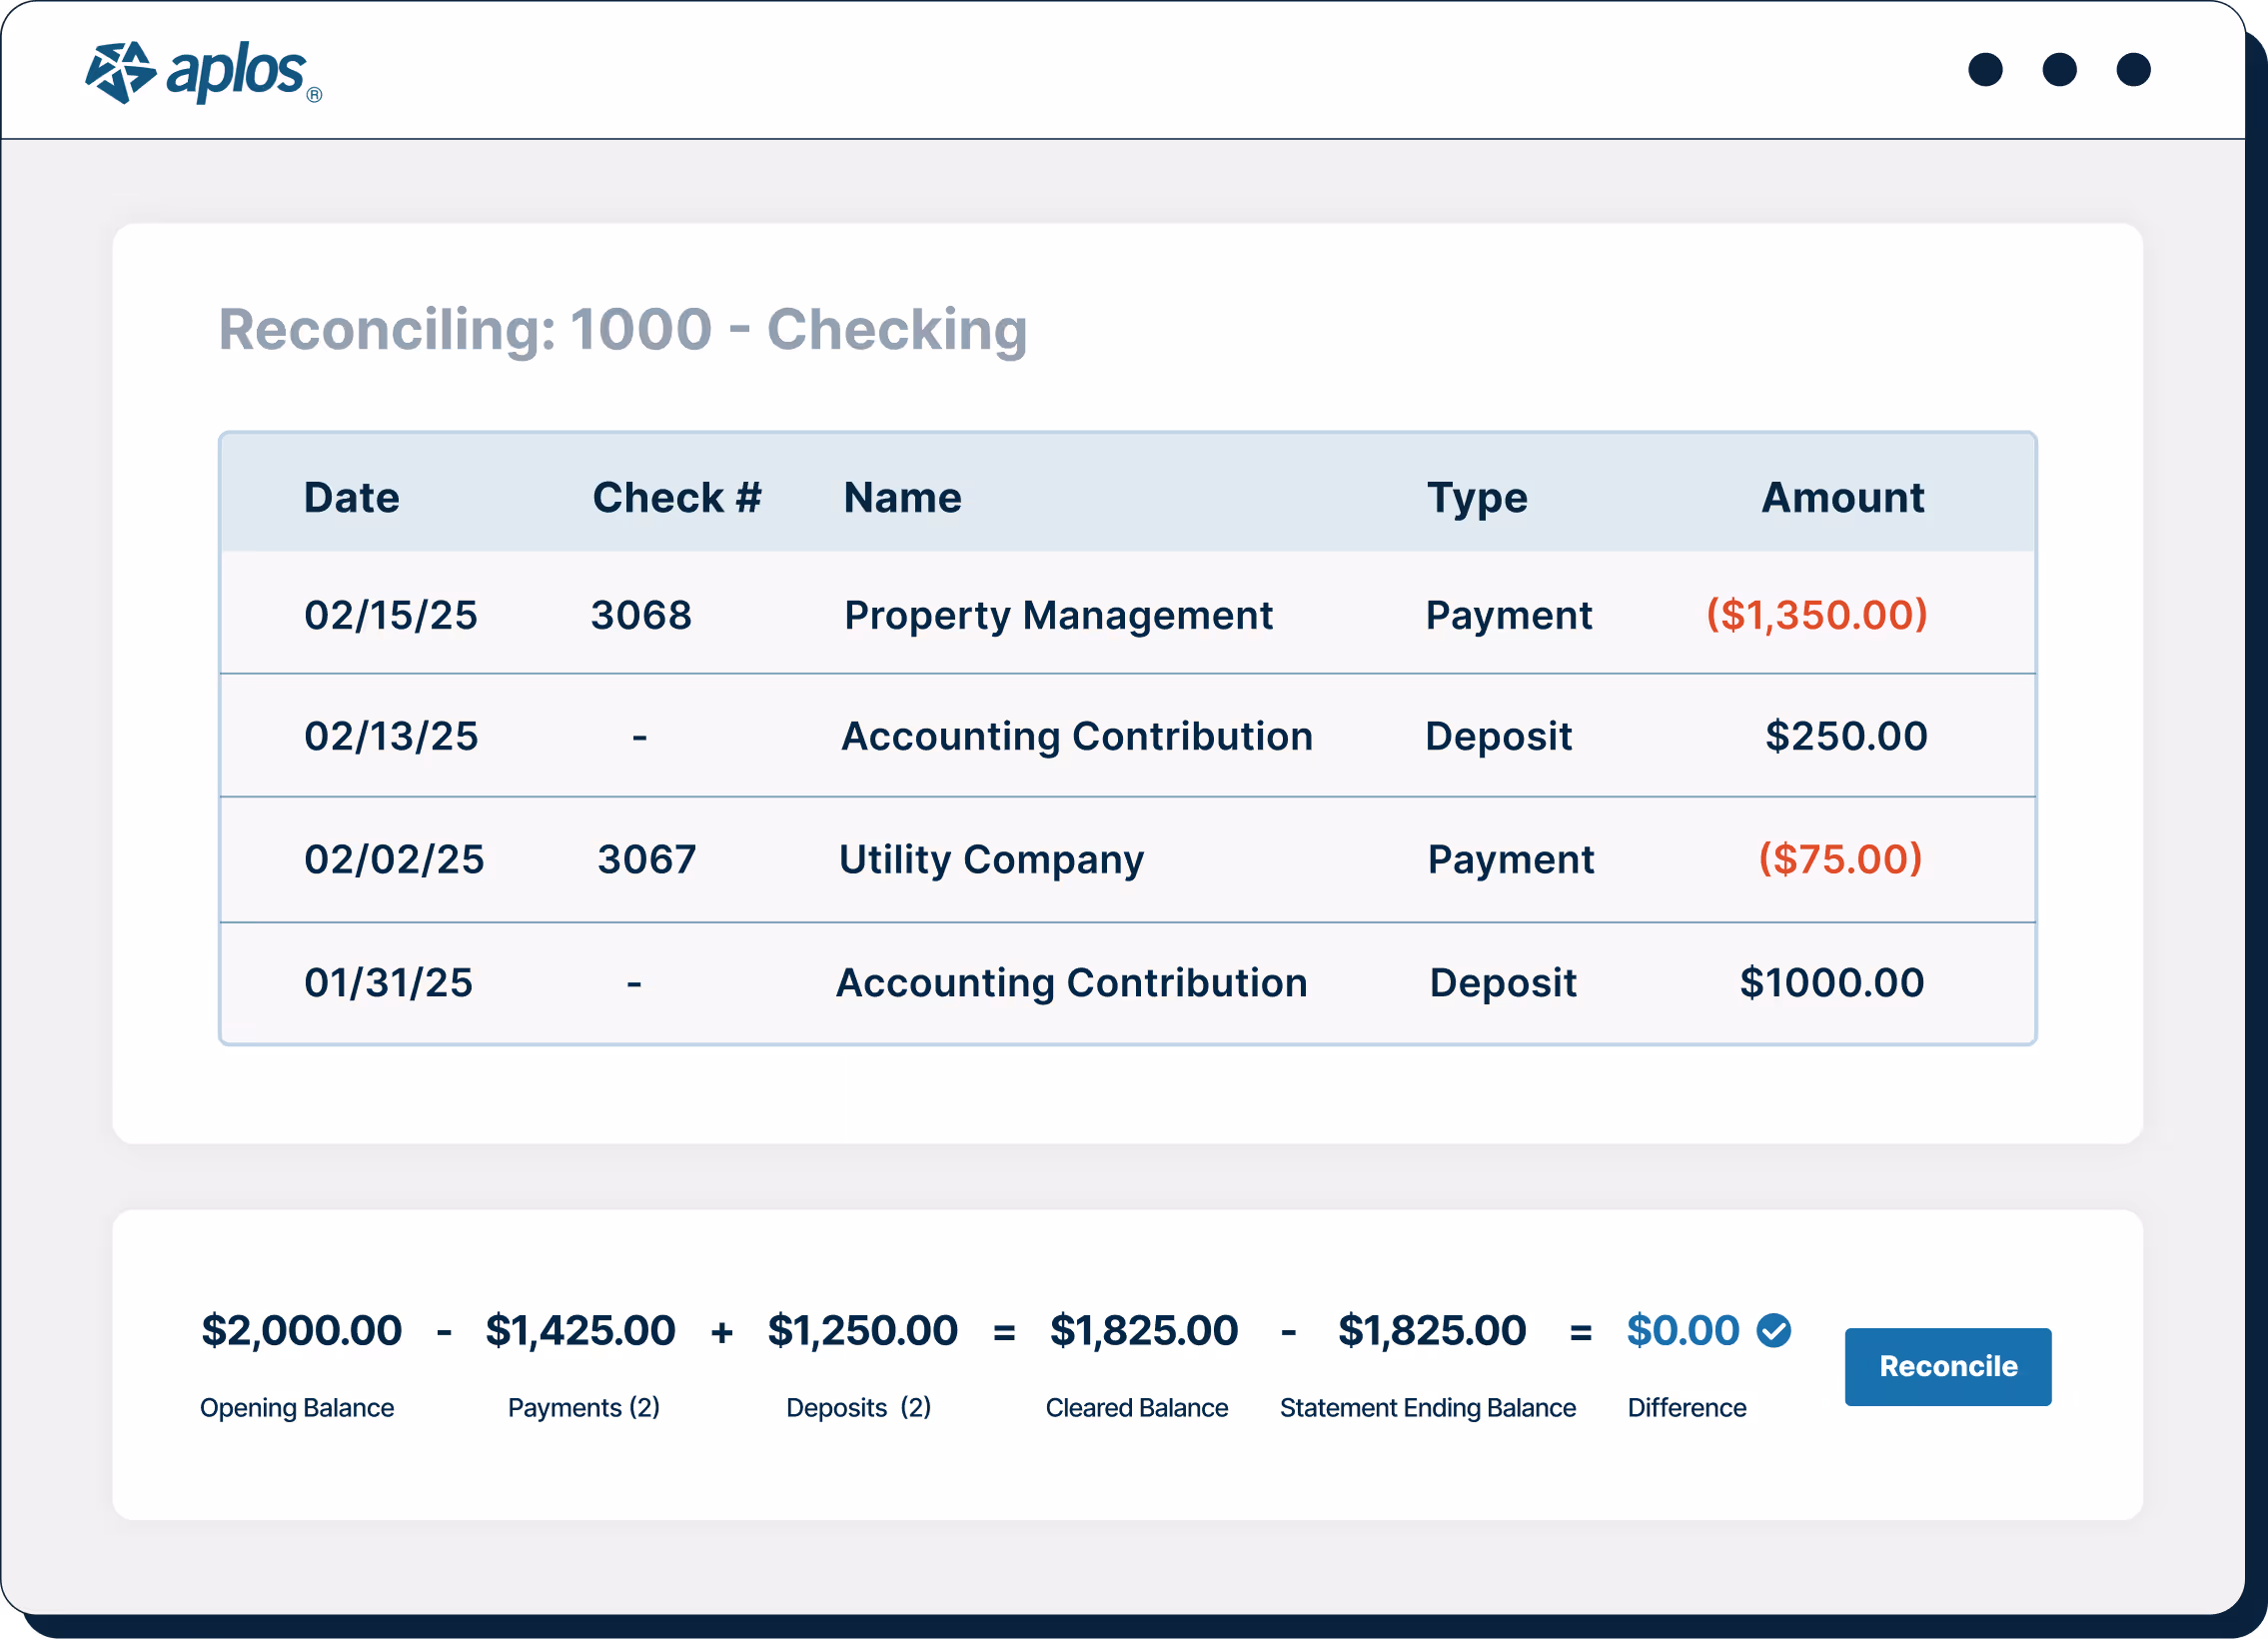Click the Type column header
The image size is (2268, 1639).
pyautogui.click(x=1476, y=497)
